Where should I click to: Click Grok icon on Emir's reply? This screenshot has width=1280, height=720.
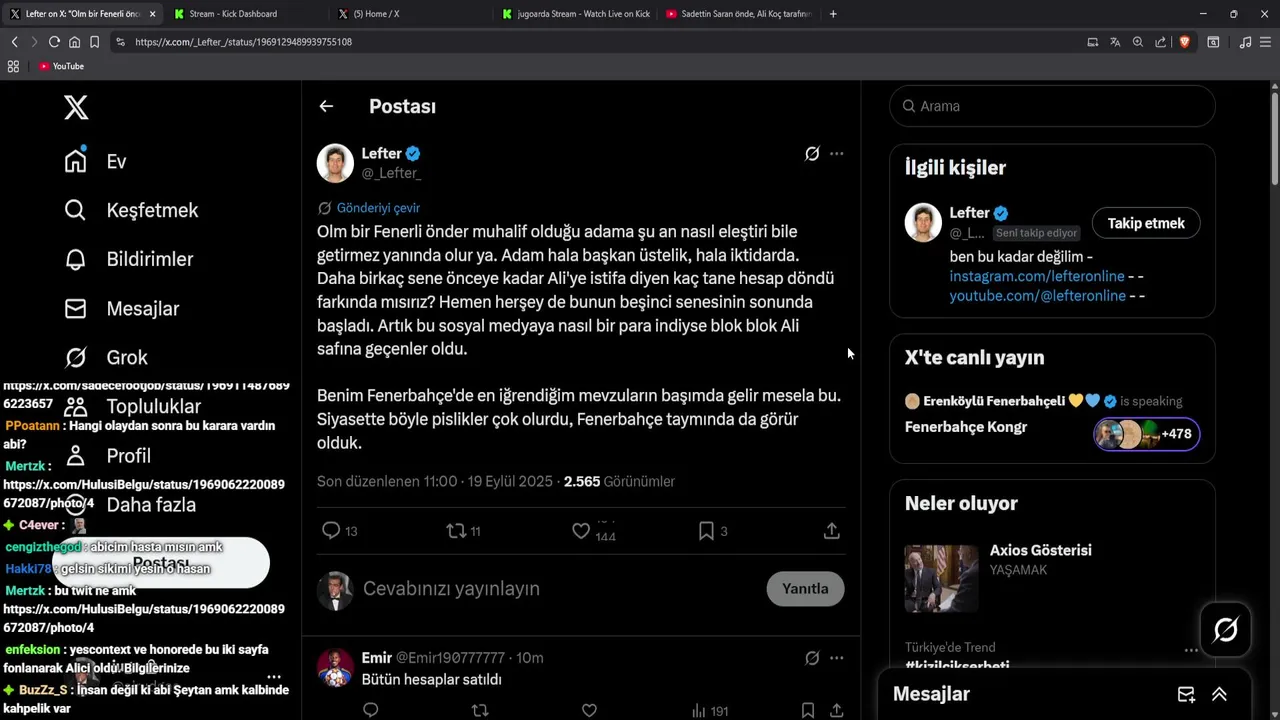(x=812, y=657)
